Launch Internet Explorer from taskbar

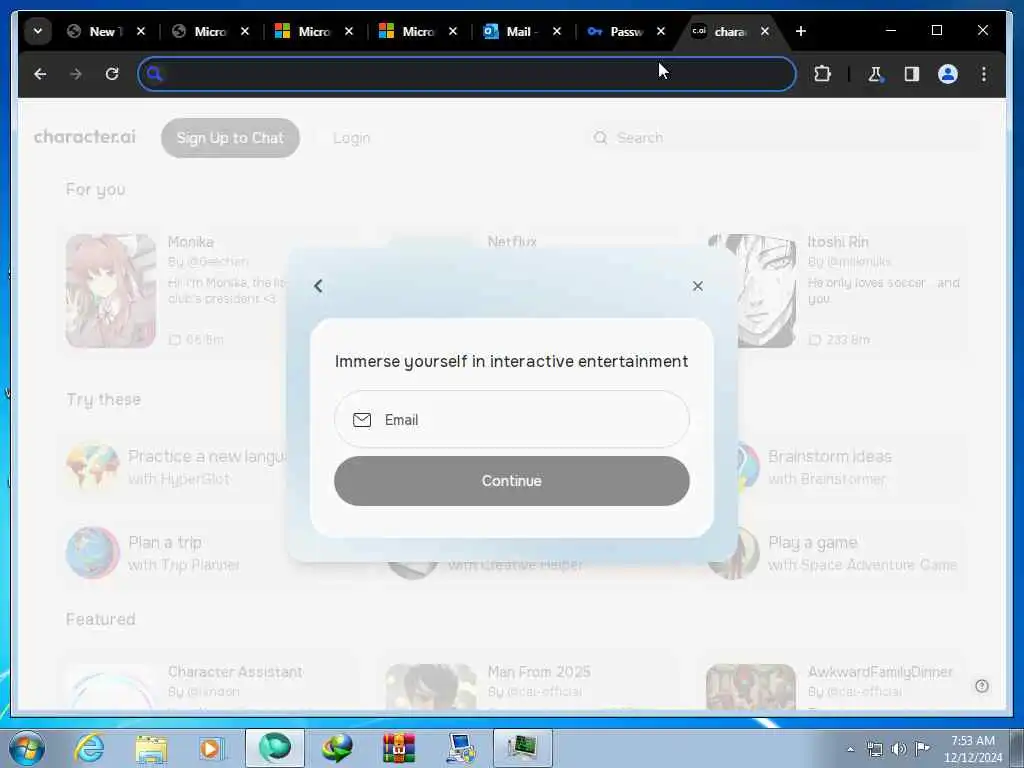[x=89, y=748]
